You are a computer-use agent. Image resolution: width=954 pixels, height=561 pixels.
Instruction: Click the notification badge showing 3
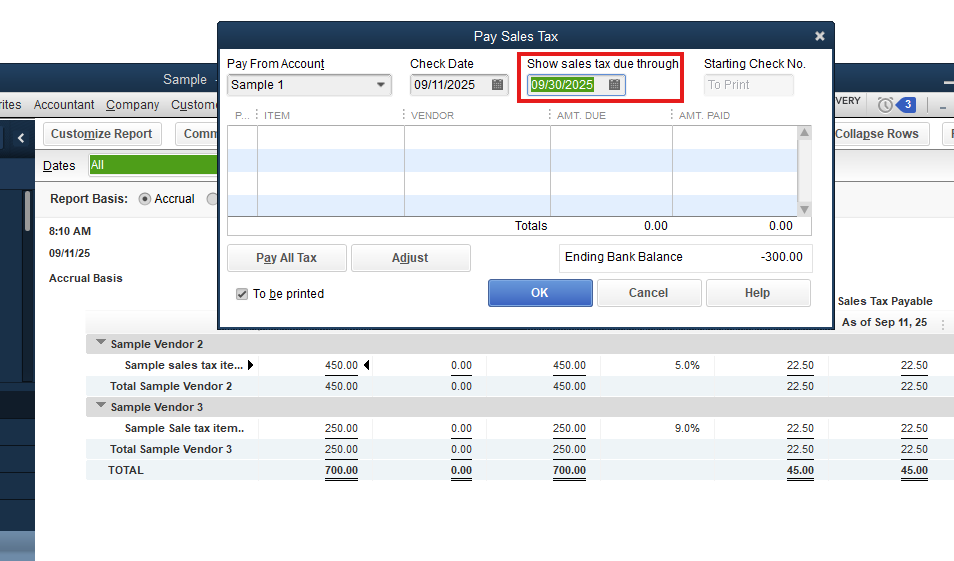pyautogui.click(x=907, y=104)
